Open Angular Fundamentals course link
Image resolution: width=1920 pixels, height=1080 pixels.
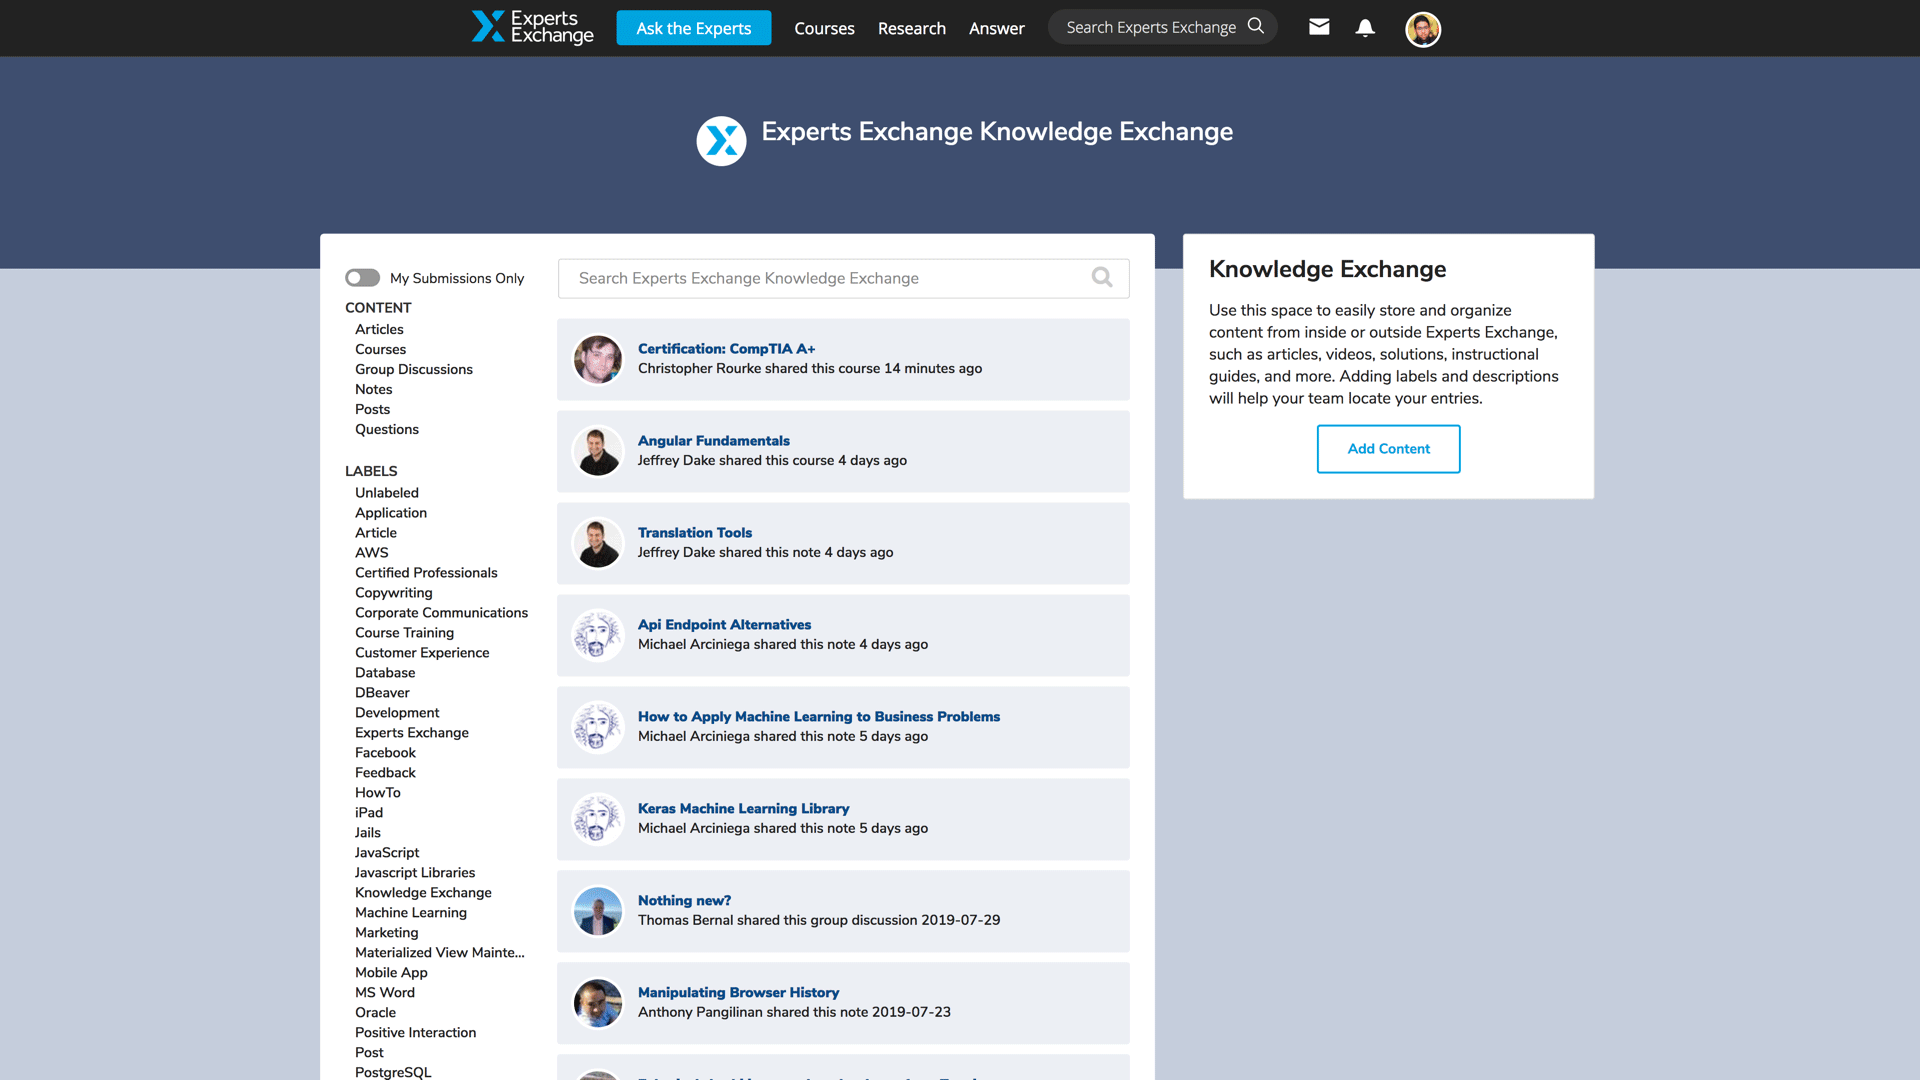click(x=713, y=440)
